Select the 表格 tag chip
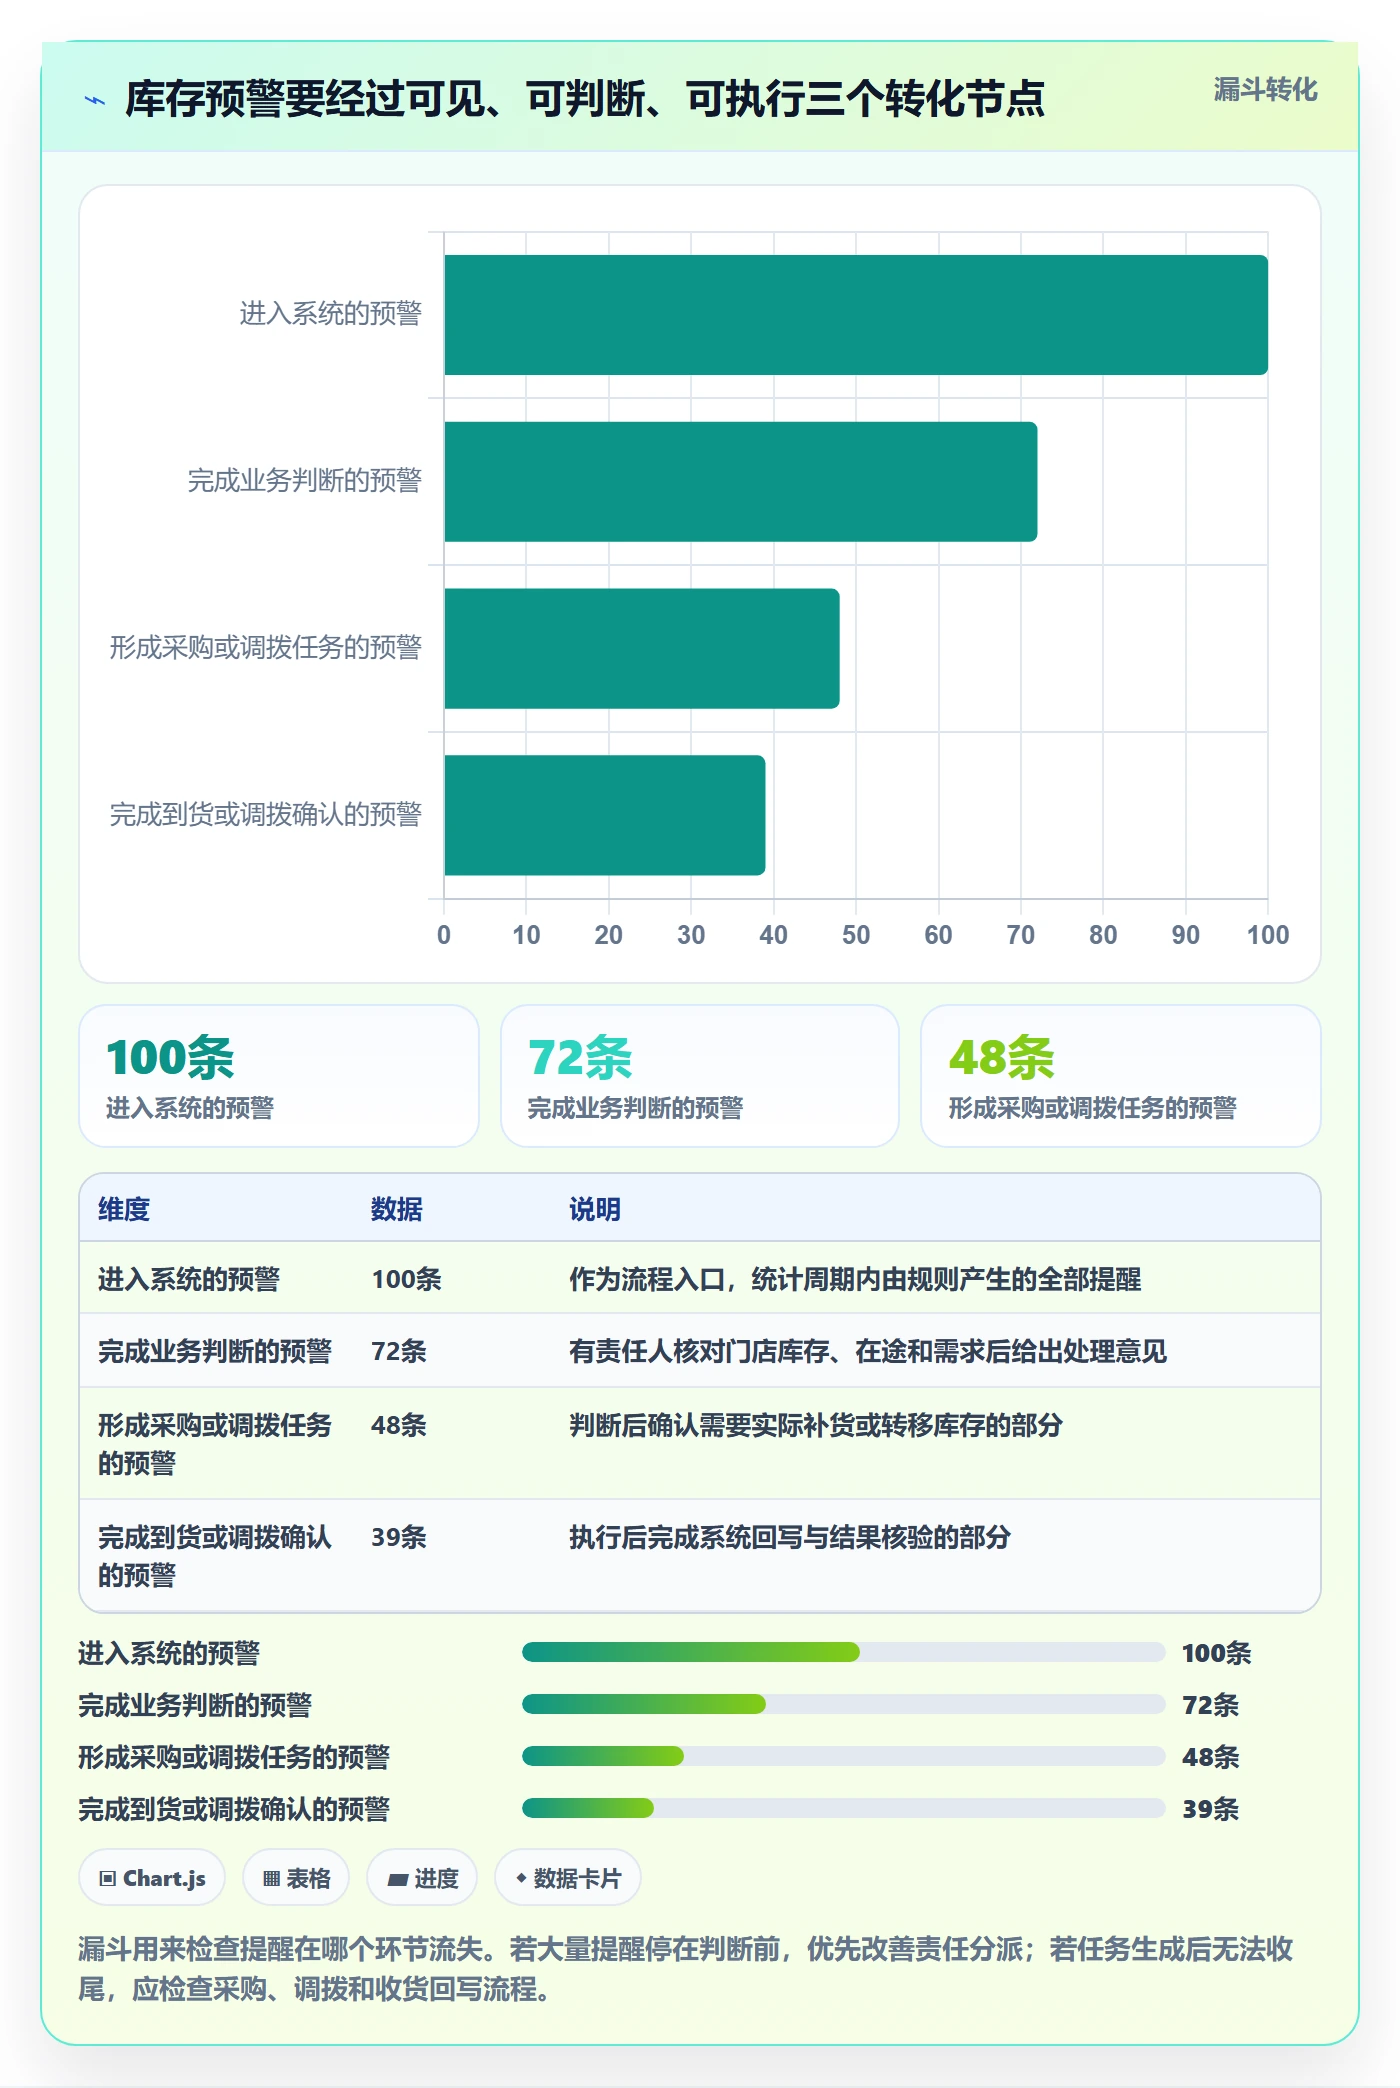 pos(296,1878)
